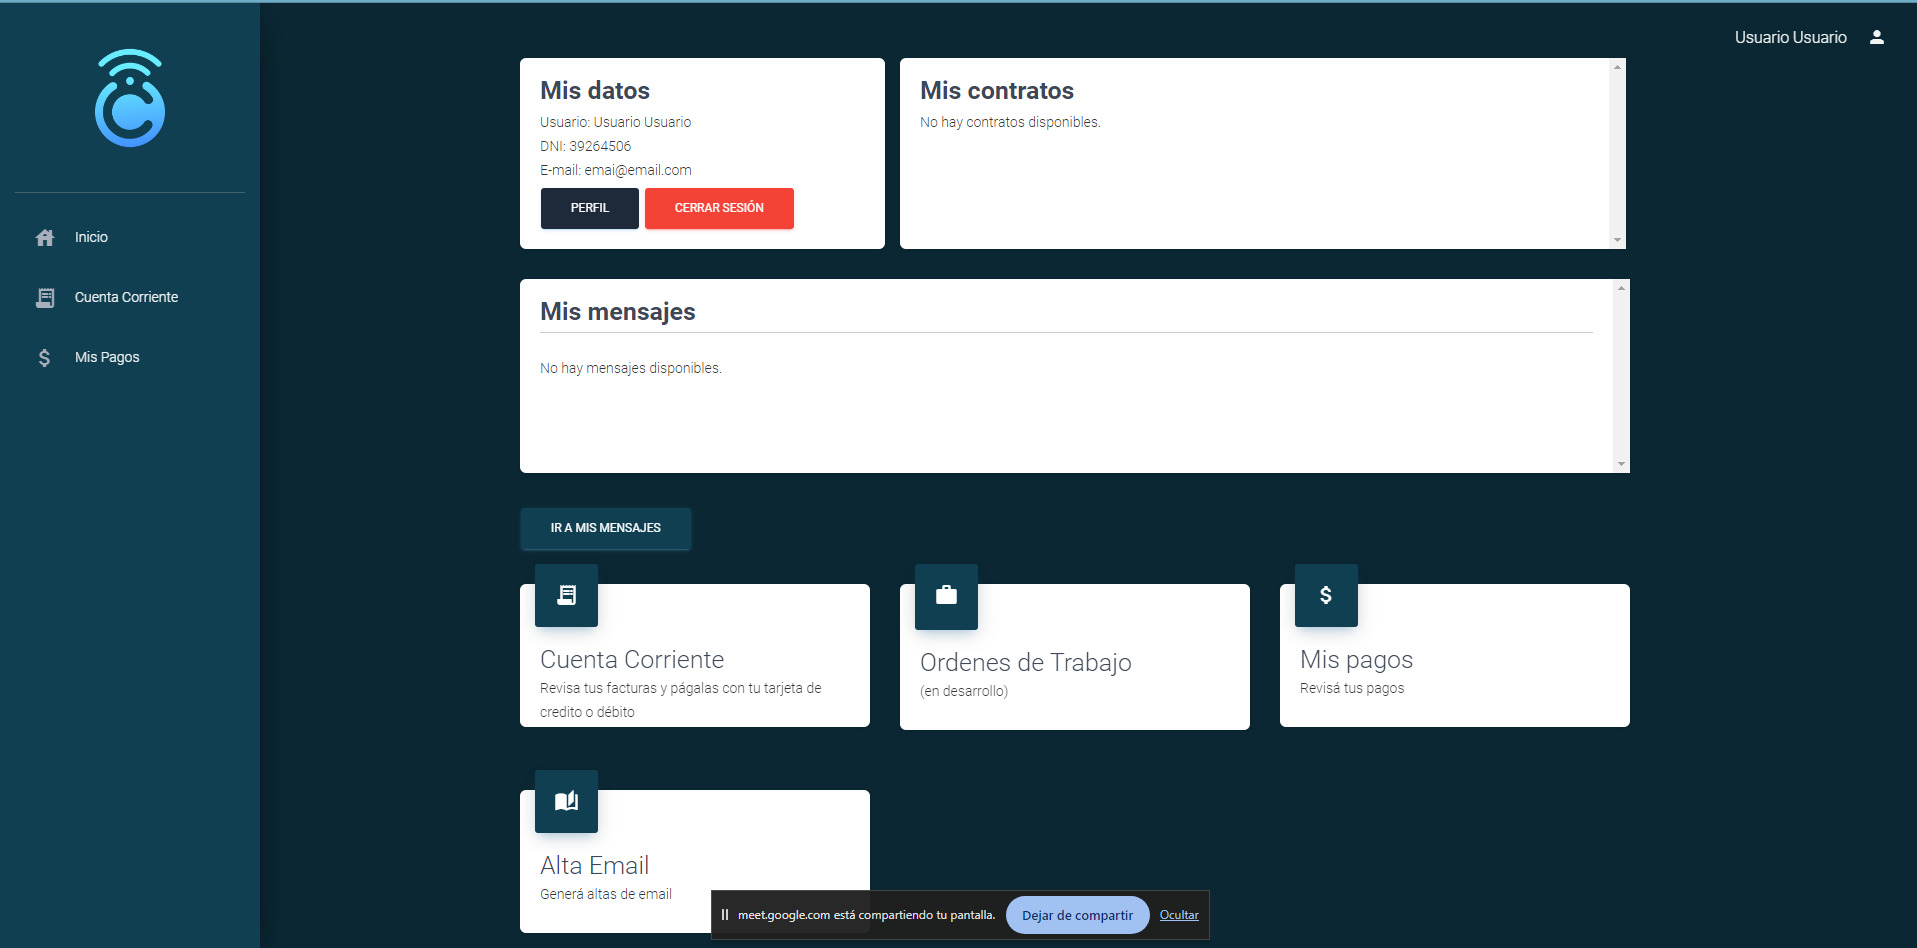Click the dollar icon on Mis pagos card
The height and width of the screenshot is (948, 1917).
(1326, 595)
